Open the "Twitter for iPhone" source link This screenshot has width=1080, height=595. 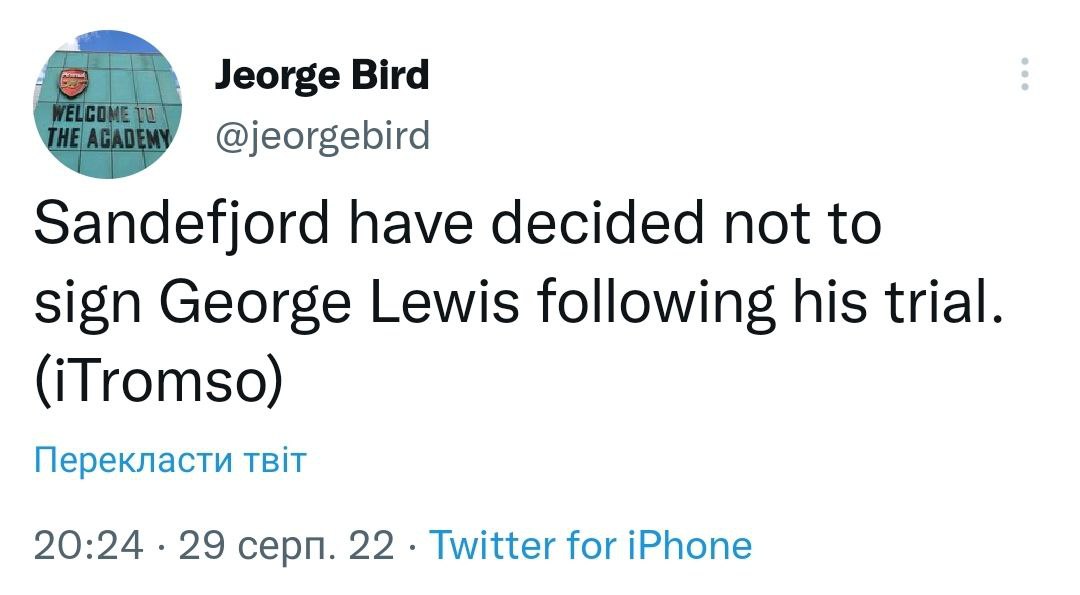click(589, 545)
